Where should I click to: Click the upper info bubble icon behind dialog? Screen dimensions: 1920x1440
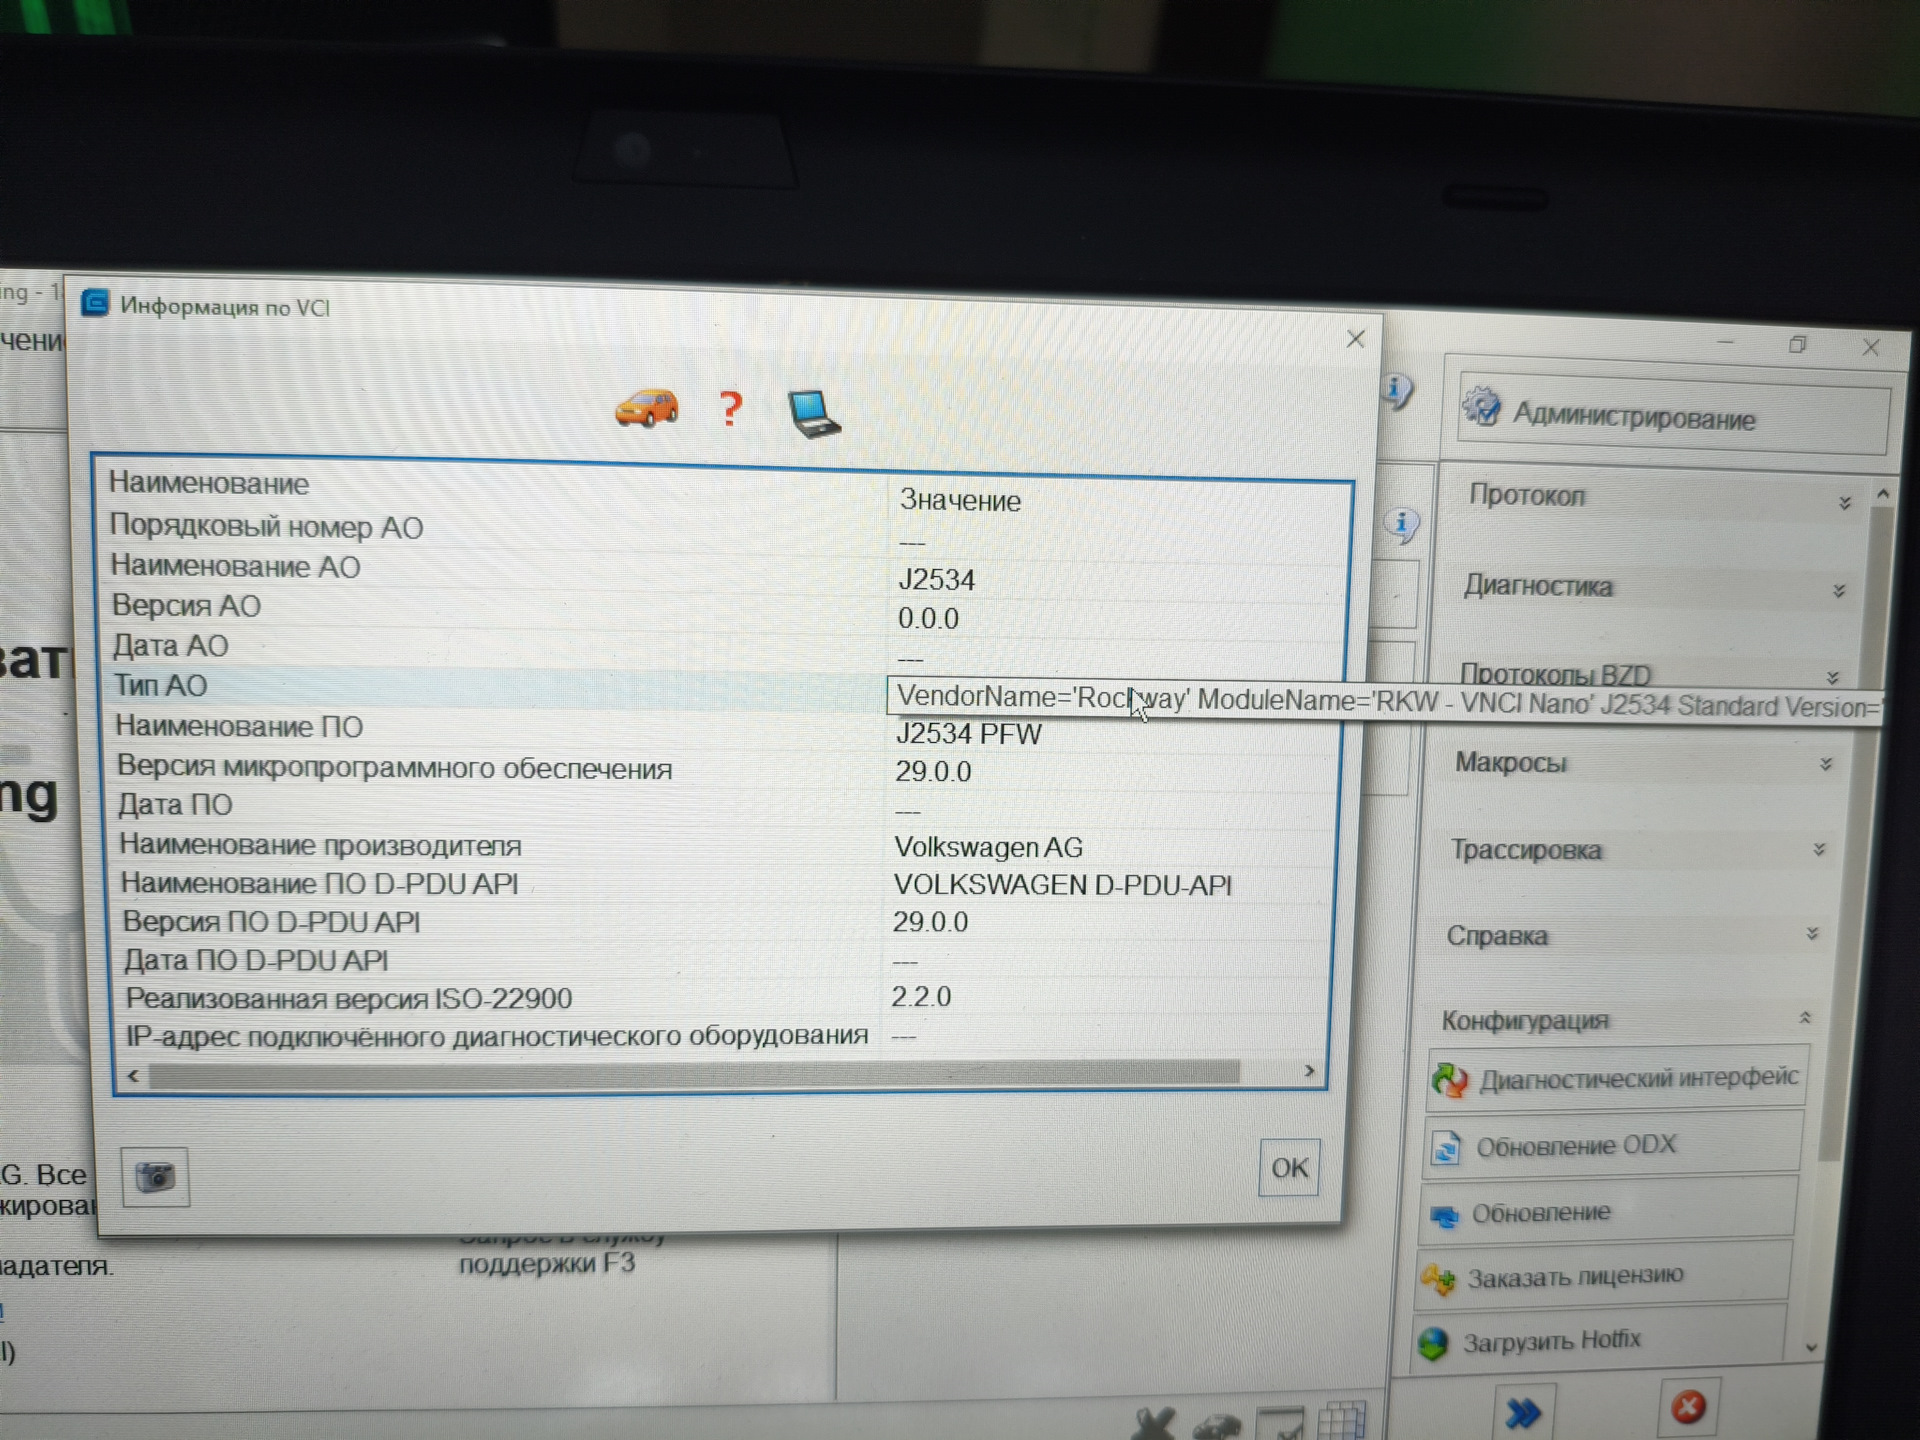click(1398, 390)
